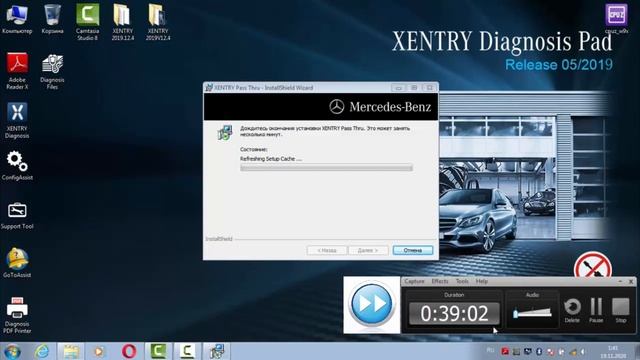The image size is (640, 360).
Task: Open the ConfigAssist desktop icon
Action: click(x=17, y=165)
